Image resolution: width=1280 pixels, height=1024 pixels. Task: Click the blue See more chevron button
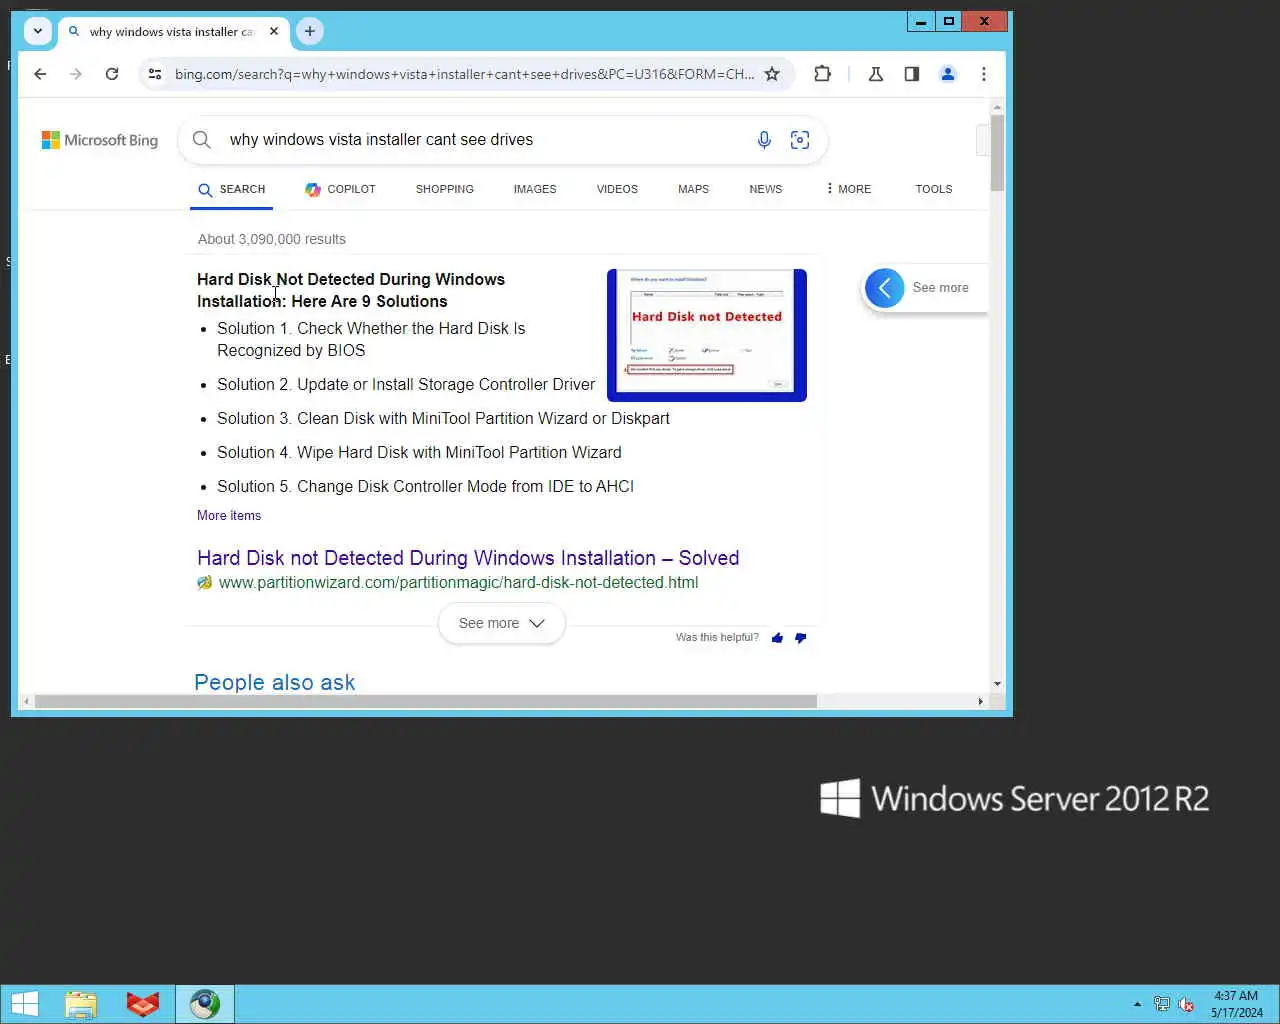click(885, 288)
